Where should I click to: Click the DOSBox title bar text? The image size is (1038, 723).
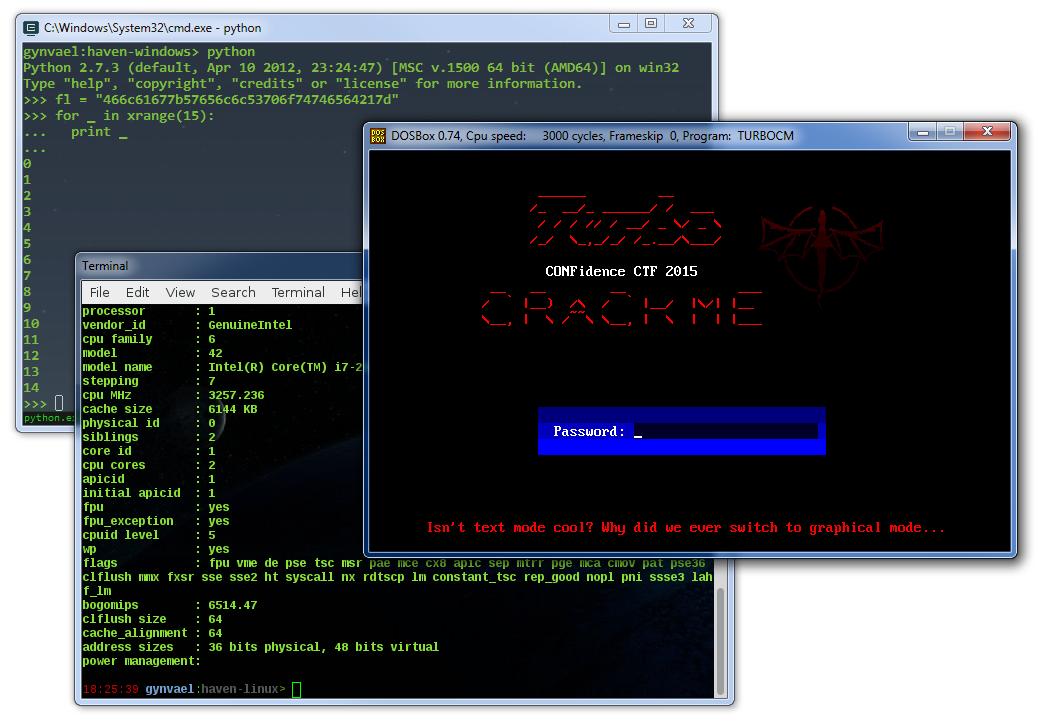click(x=592, y=136)
